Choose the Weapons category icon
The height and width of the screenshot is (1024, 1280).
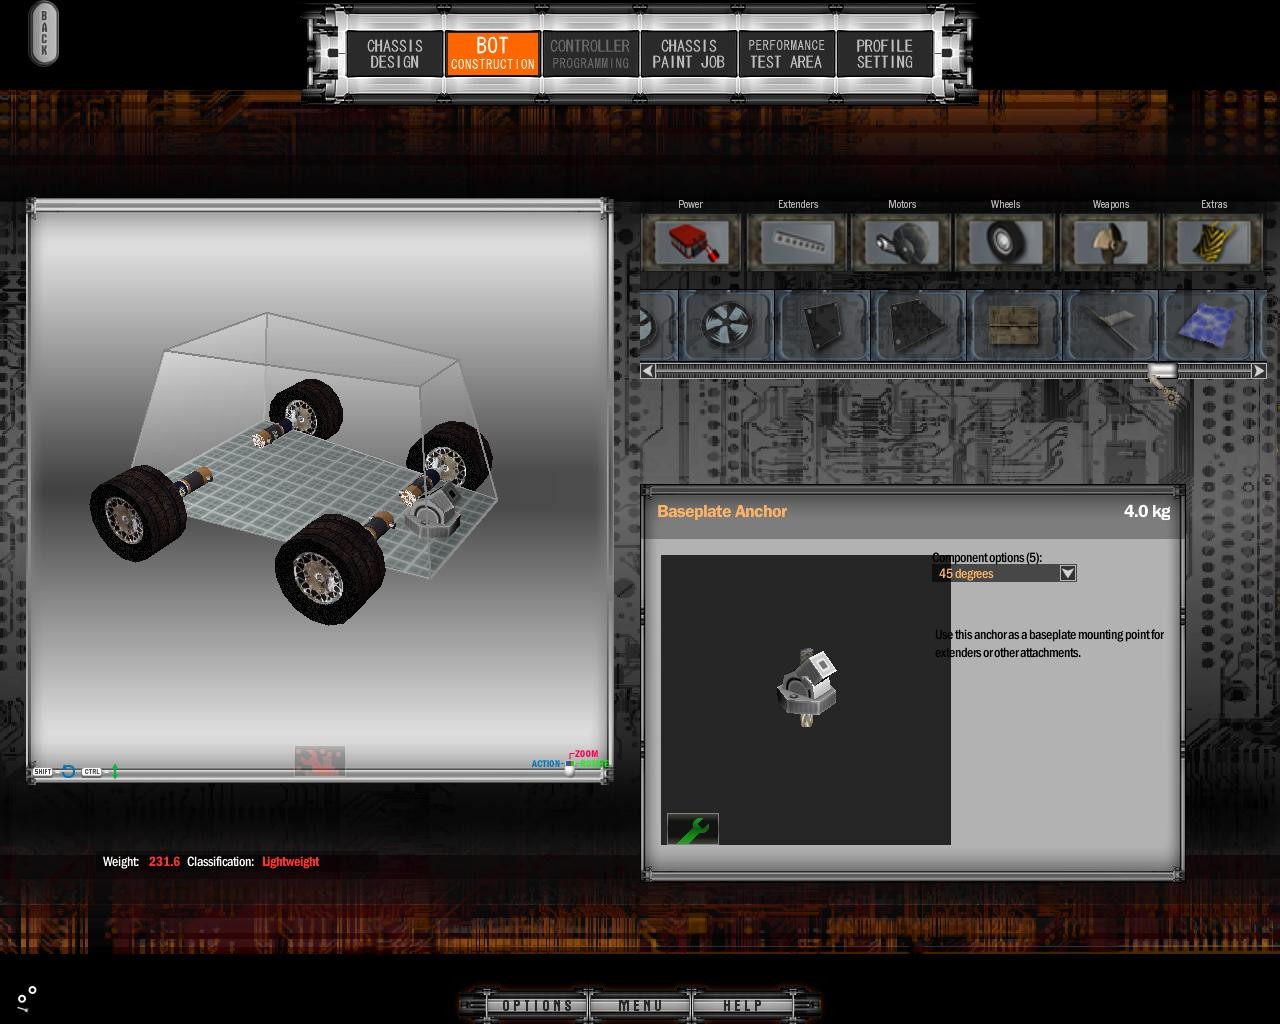(x=1110, y=243)
